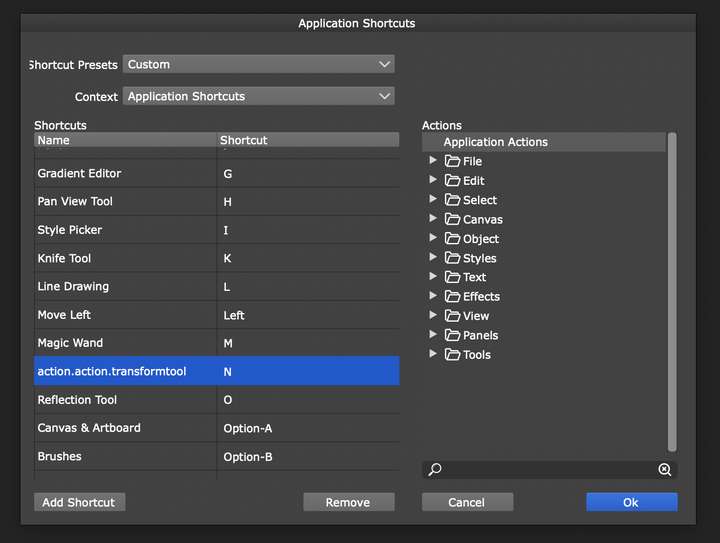Click the Effects folder icon
This screenshot has height=543, width=720.
452,297
